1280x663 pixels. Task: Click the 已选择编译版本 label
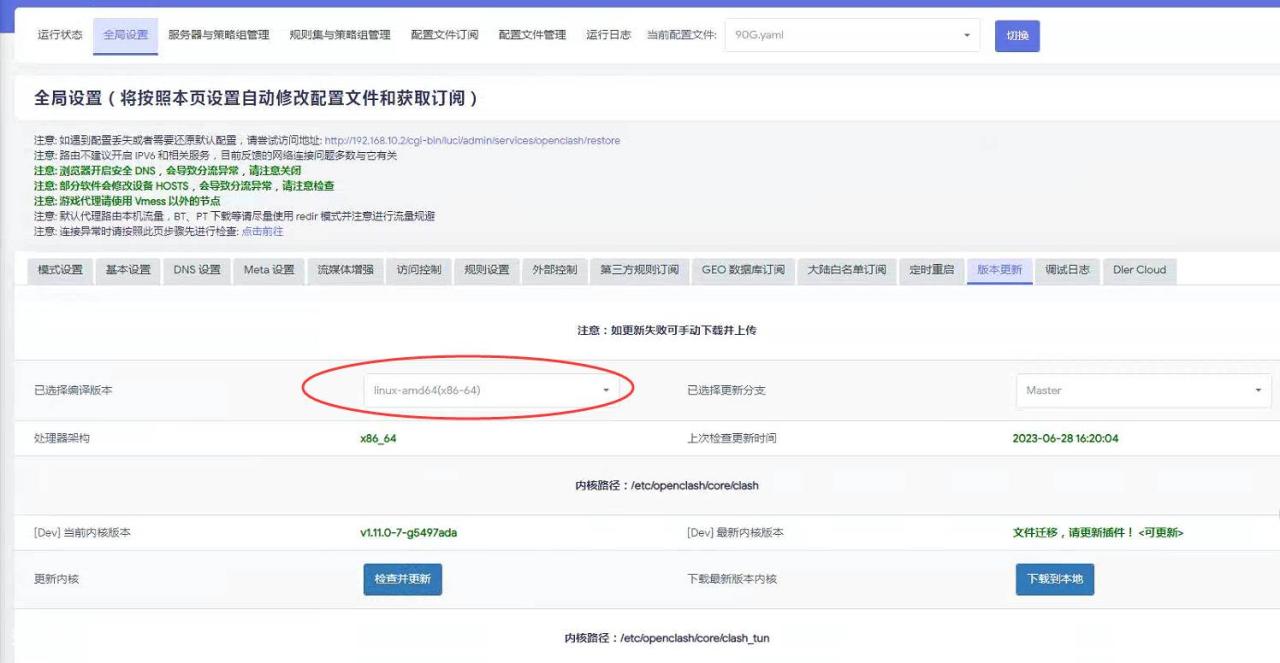point(73,390)
